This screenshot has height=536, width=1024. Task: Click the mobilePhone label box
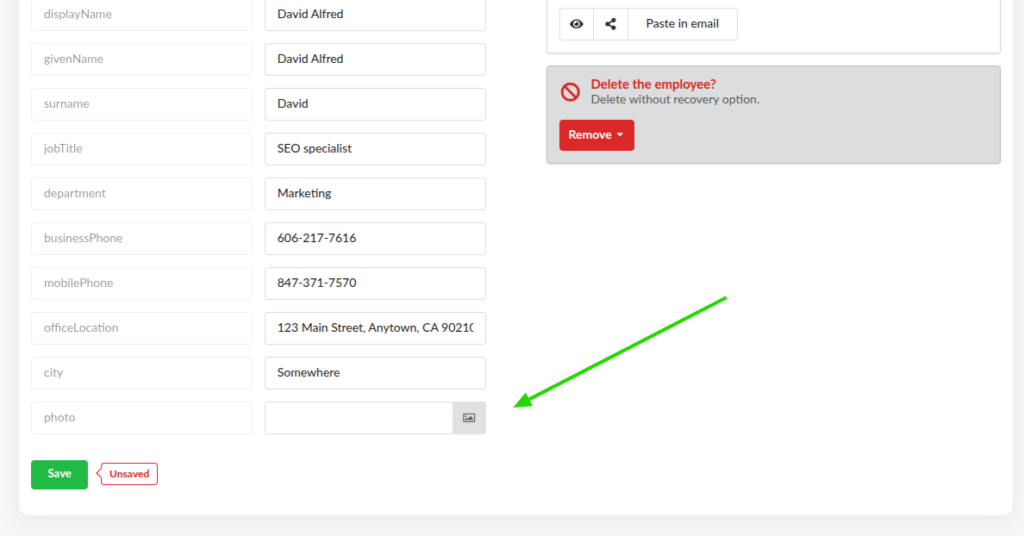[142, 283]
